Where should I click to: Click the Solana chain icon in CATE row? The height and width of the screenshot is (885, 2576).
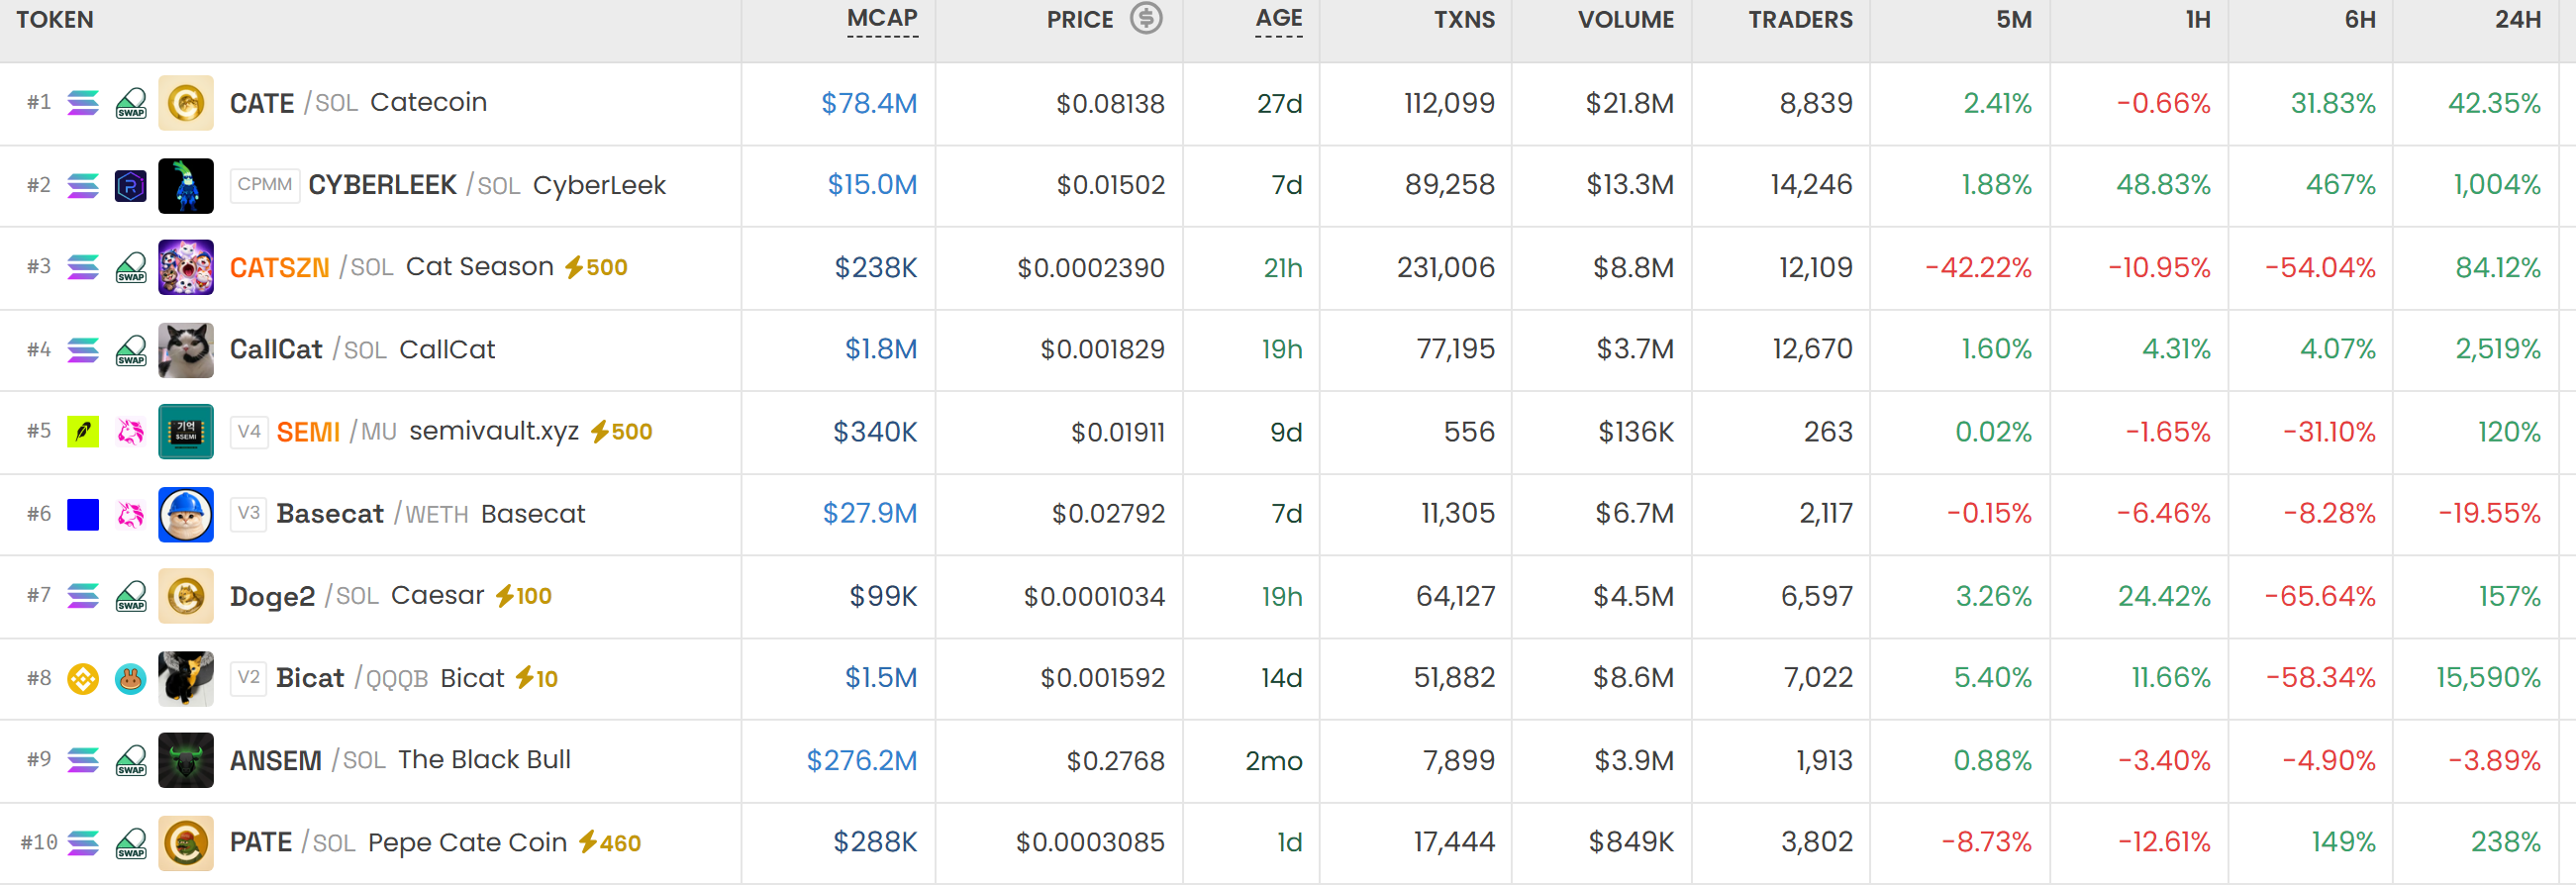(x=83, y=103)
